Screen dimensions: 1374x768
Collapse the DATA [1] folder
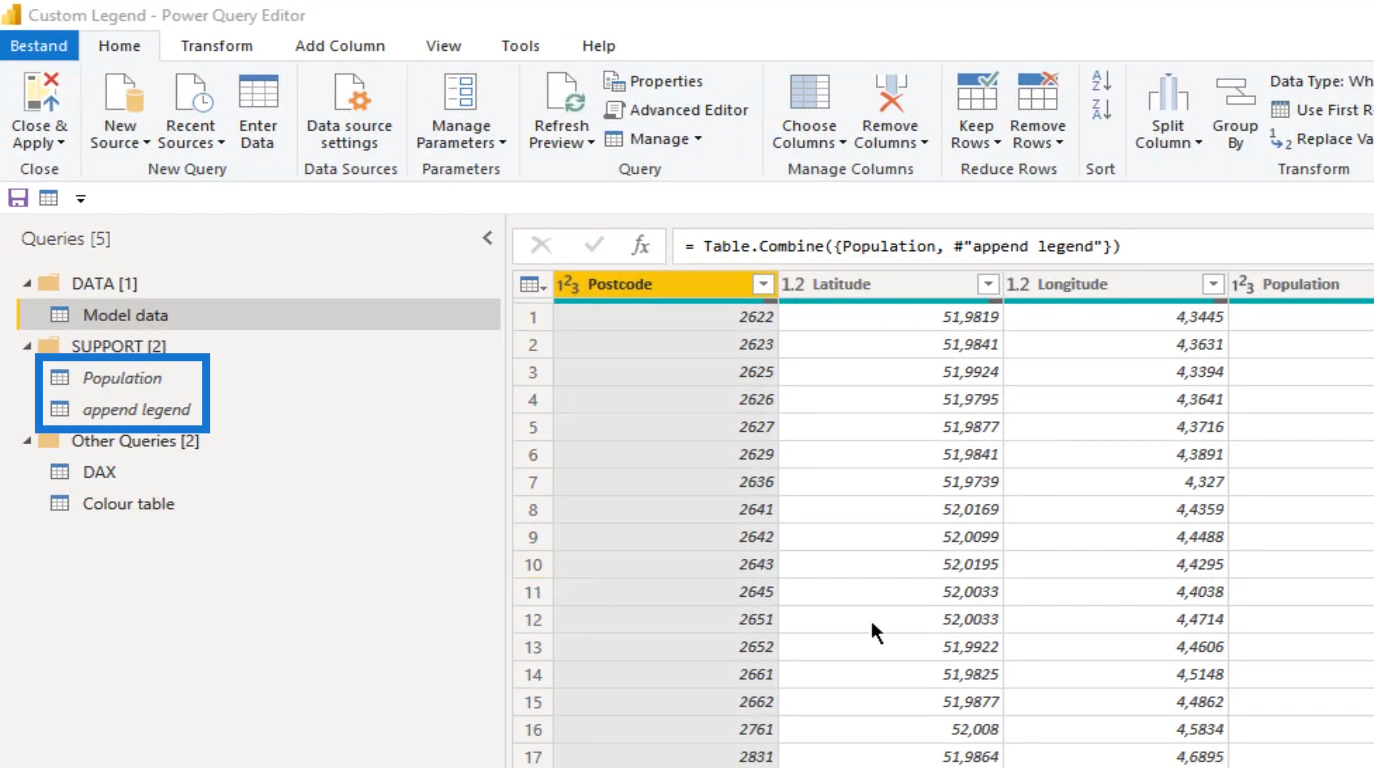pos(27,284)
